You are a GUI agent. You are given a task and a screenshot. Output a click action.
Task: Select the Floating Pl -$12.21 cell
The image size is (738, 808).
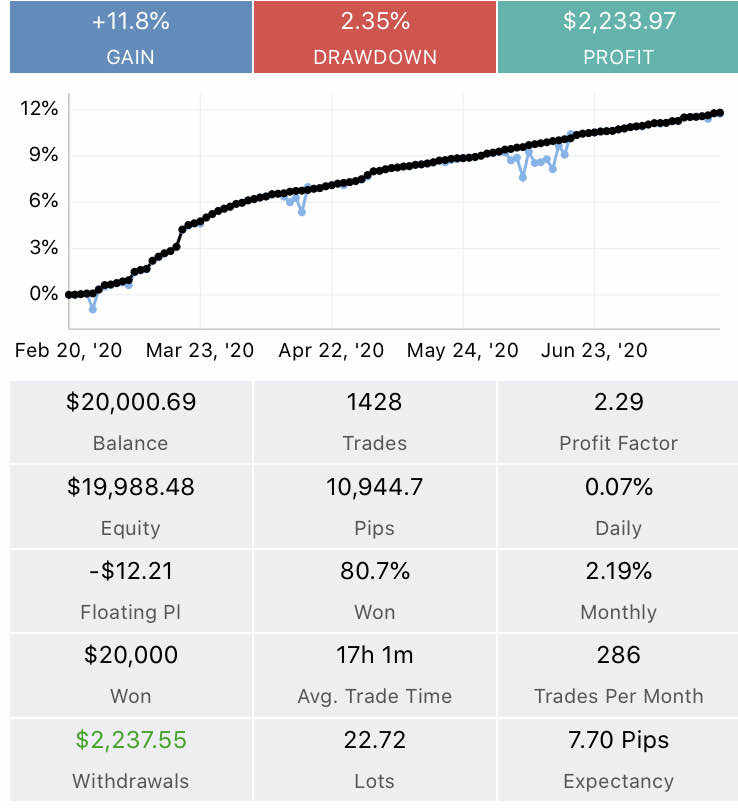click(131, 591)
